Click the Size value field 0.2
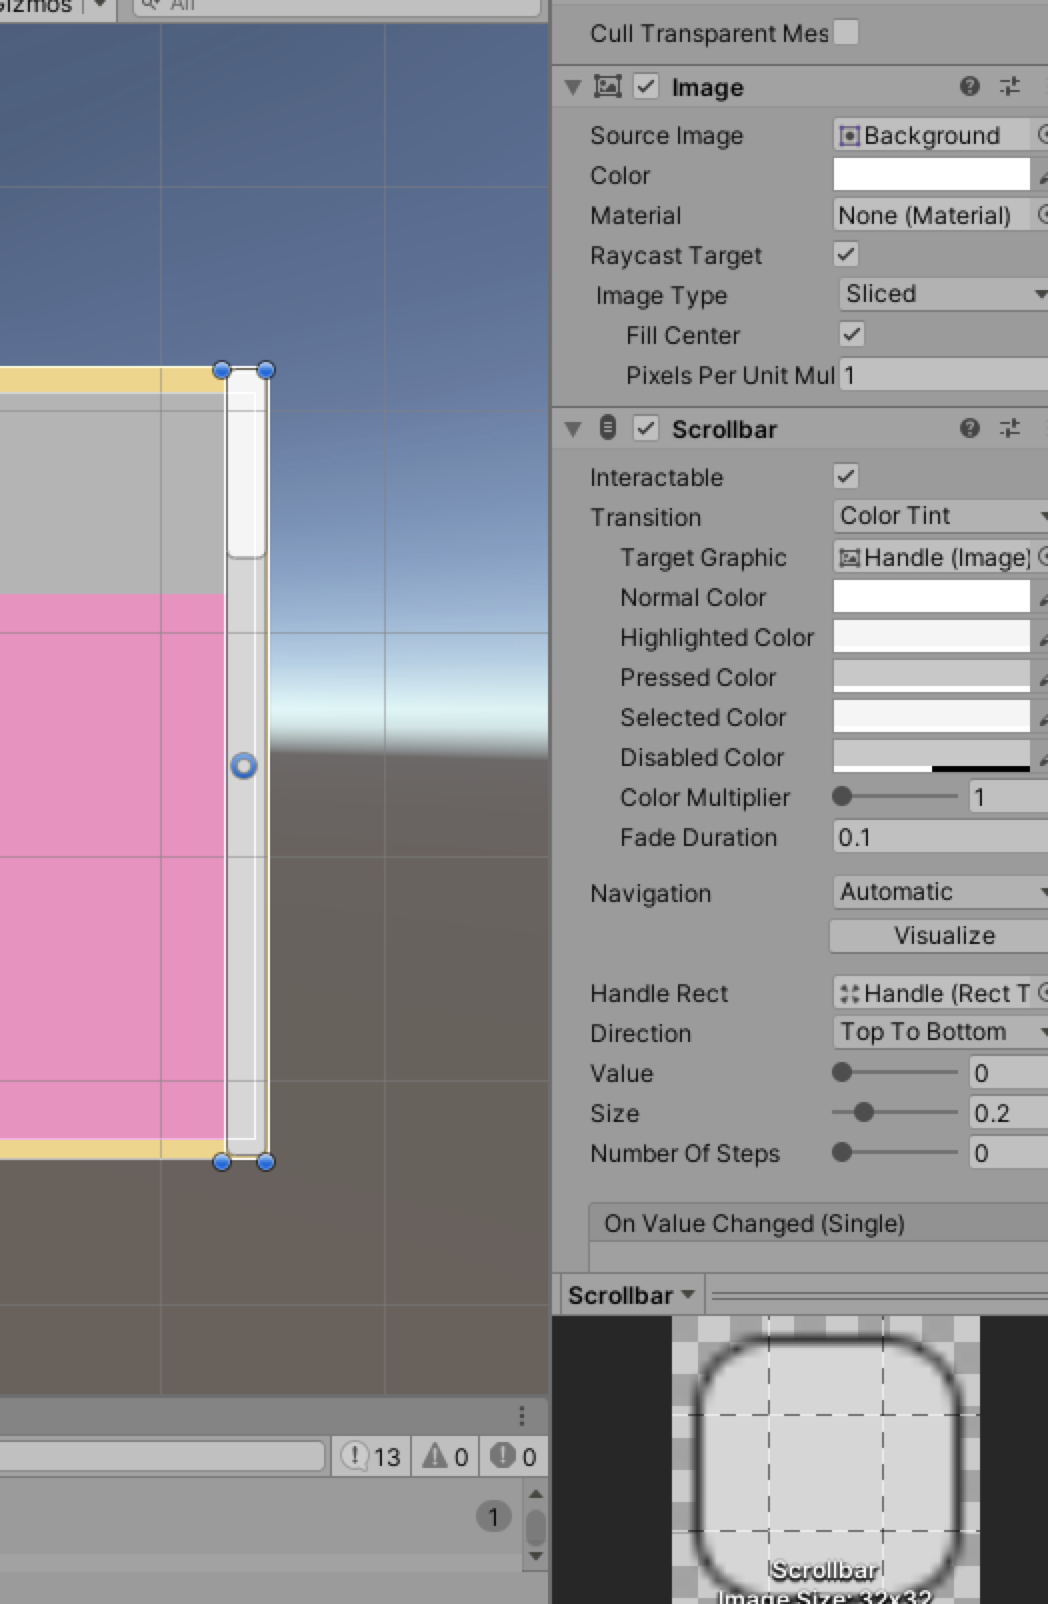The image size is (1048, 1604). [x=1008, y=1113]
